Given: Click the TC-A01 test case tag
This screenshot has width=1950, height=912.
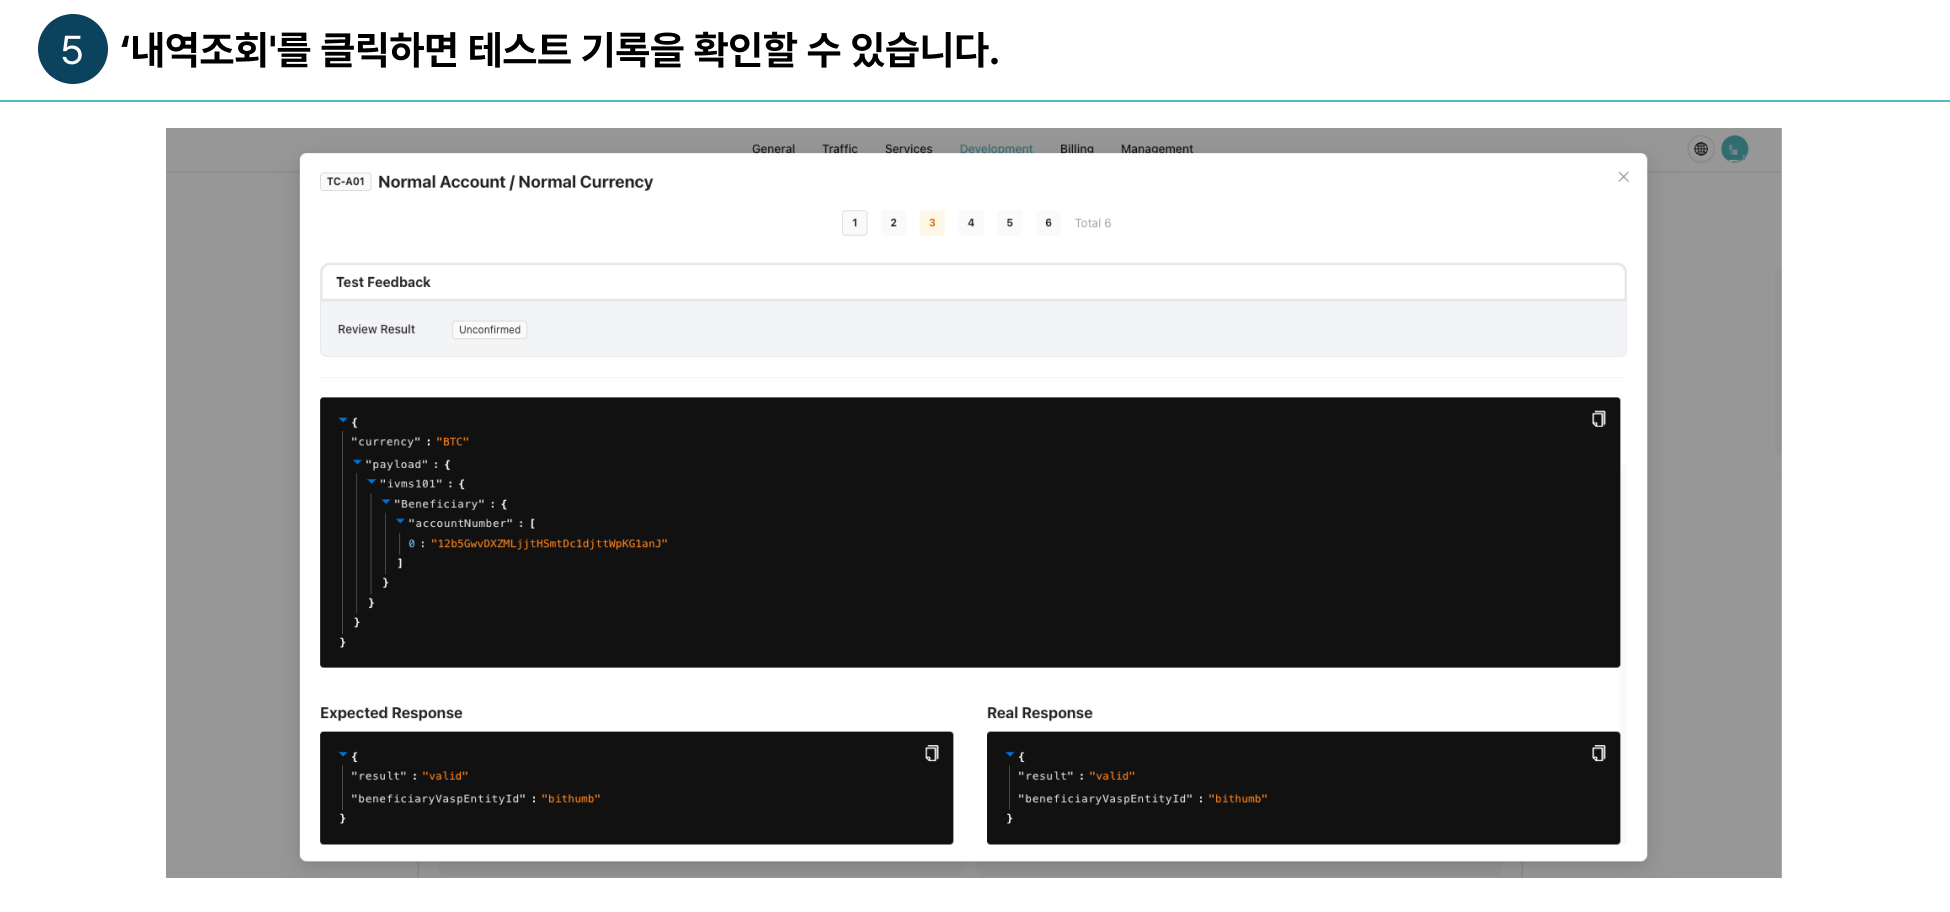Looking at the screenshot, I should [x=346, y=182].
